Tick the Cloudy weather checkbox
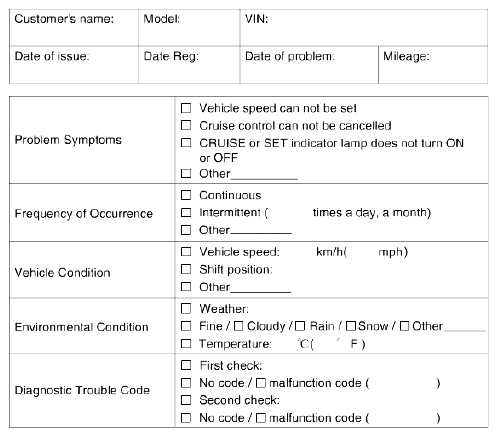498x437 pixels. tap(238, 326)
